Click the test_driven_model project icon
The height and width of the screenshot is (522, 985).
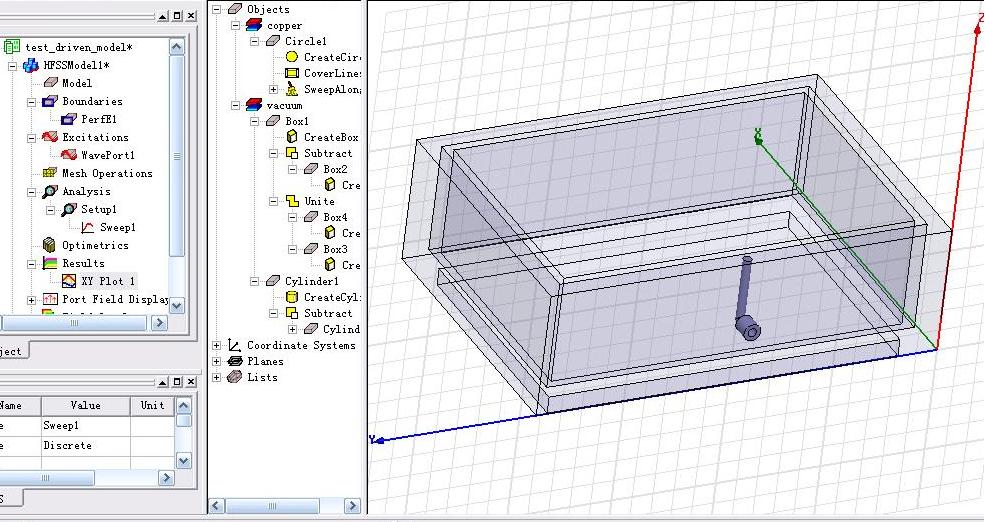[12, 47]
